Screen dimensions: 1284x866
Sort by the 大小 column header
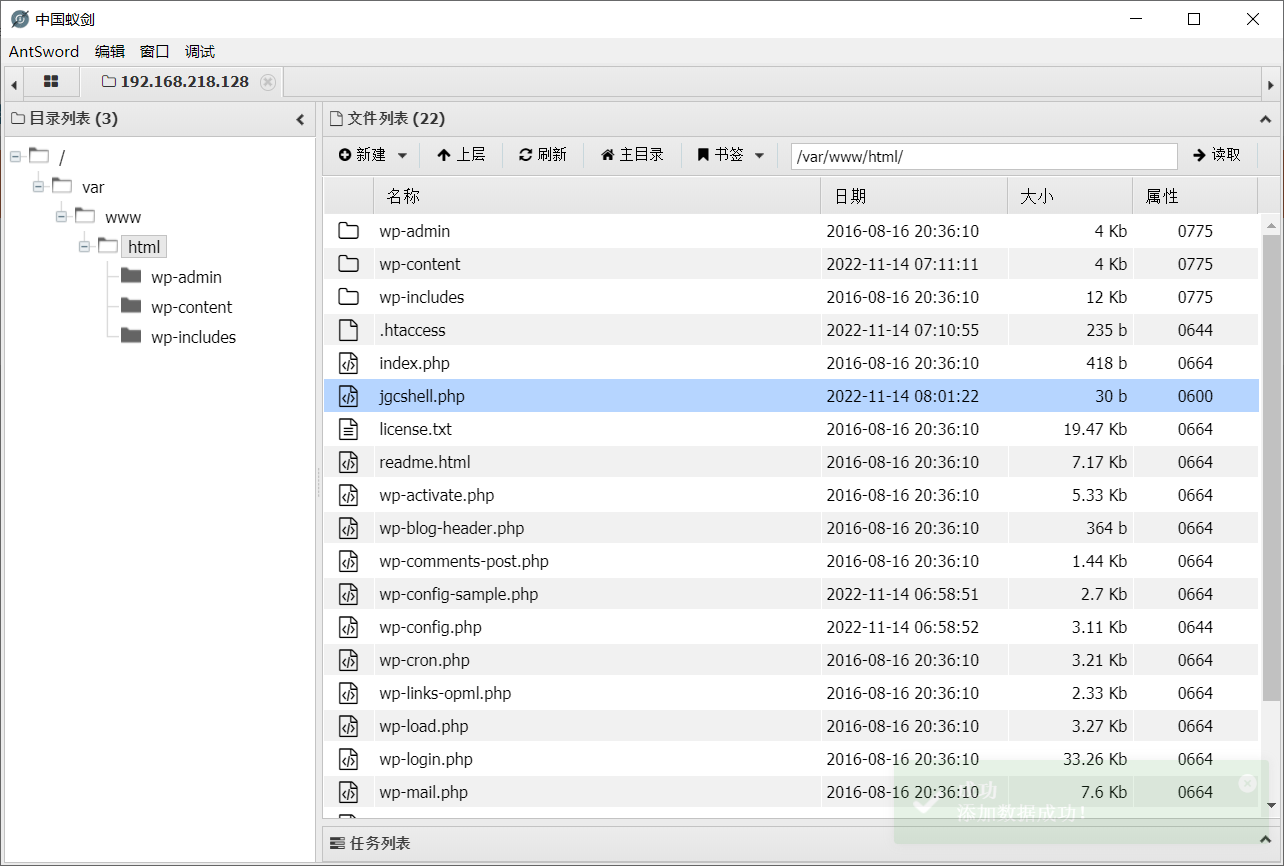(1070, 196)
